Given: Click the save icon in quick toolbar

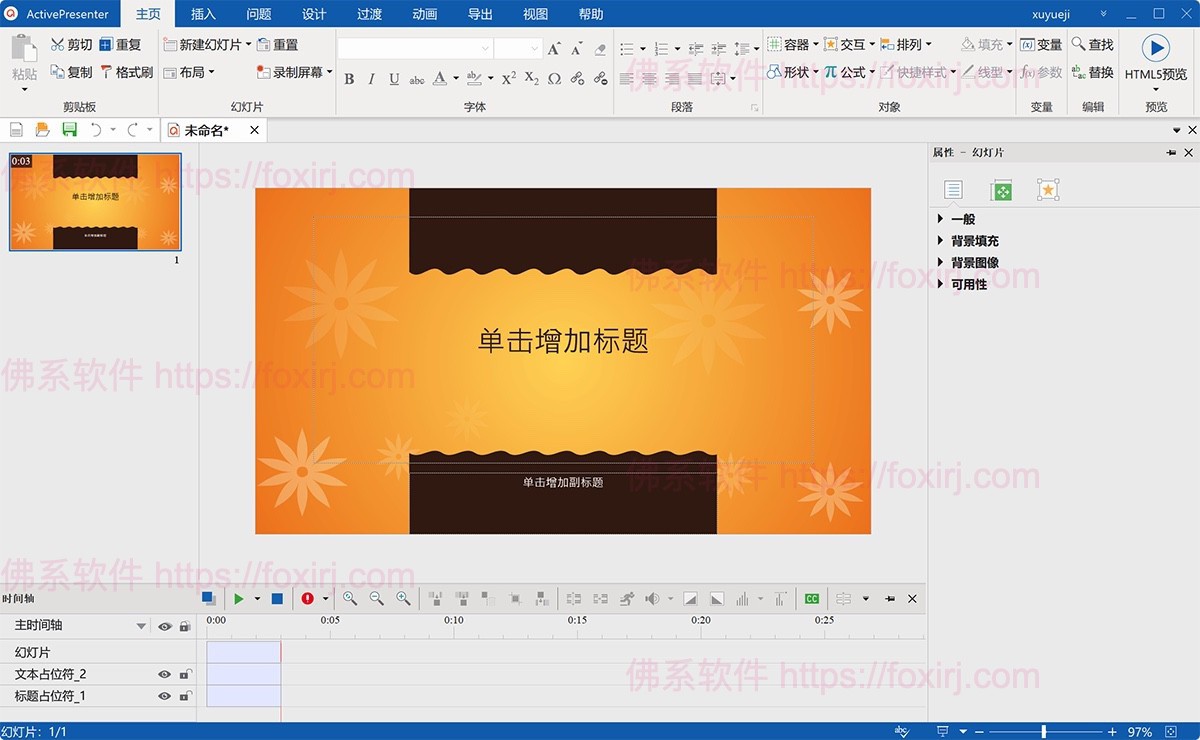Looking at the screenshot, I should [69, 130].
